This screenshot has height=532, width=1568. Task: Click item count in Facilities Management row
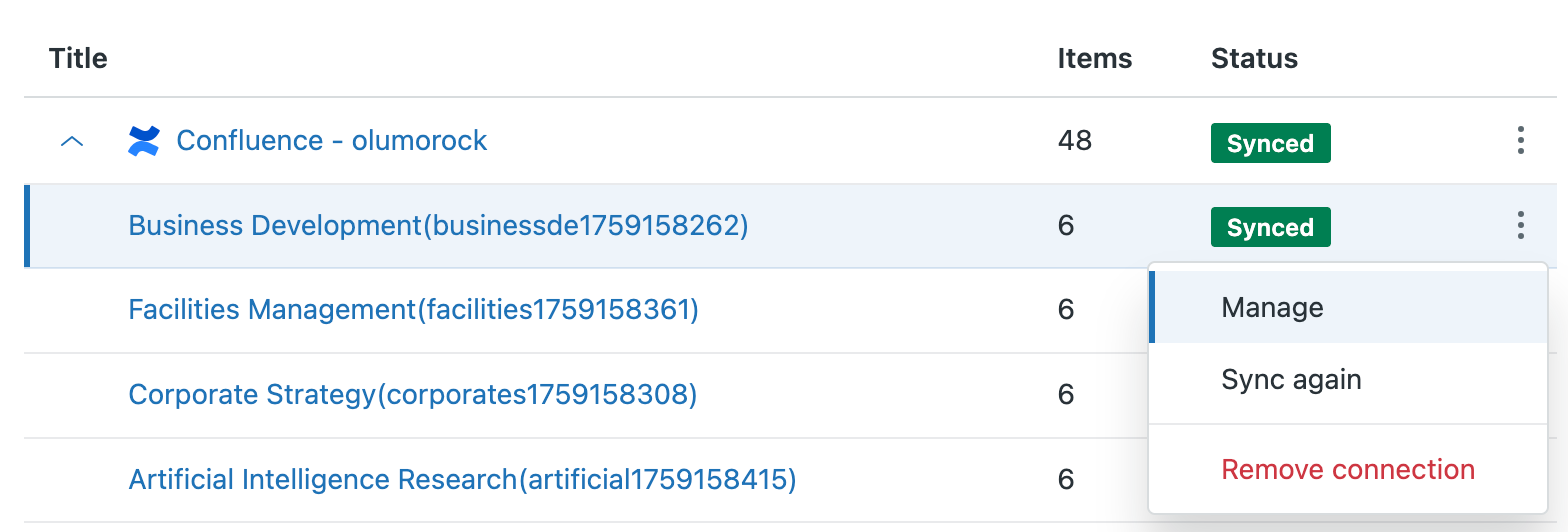tap(1066, 310)
